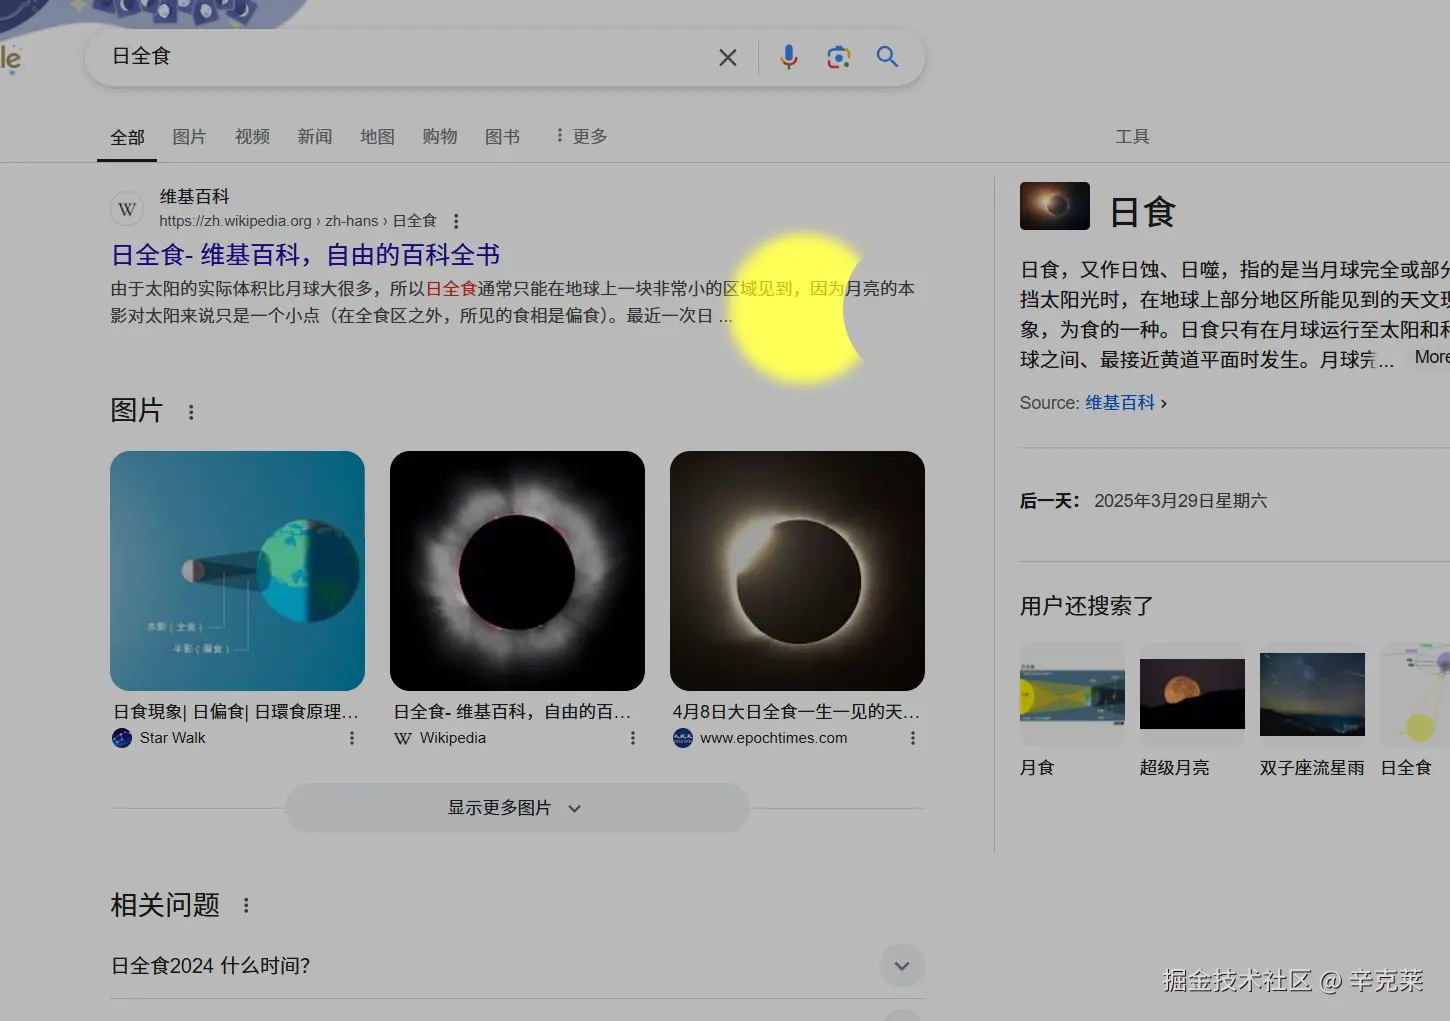Open three-dot options on the Star Walk image
Screen dimensions: 1450x1021
pyautogui.click(x=352, y=737)
